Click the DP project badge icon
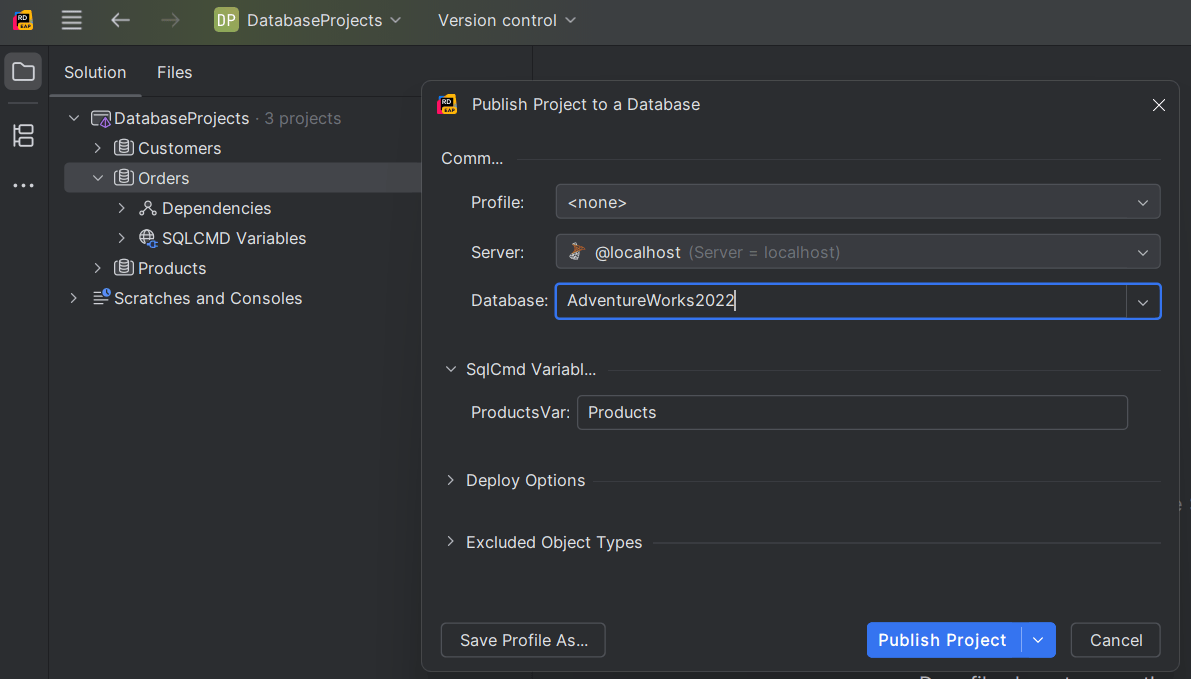Screen dimensions: 1191x679 226,20
